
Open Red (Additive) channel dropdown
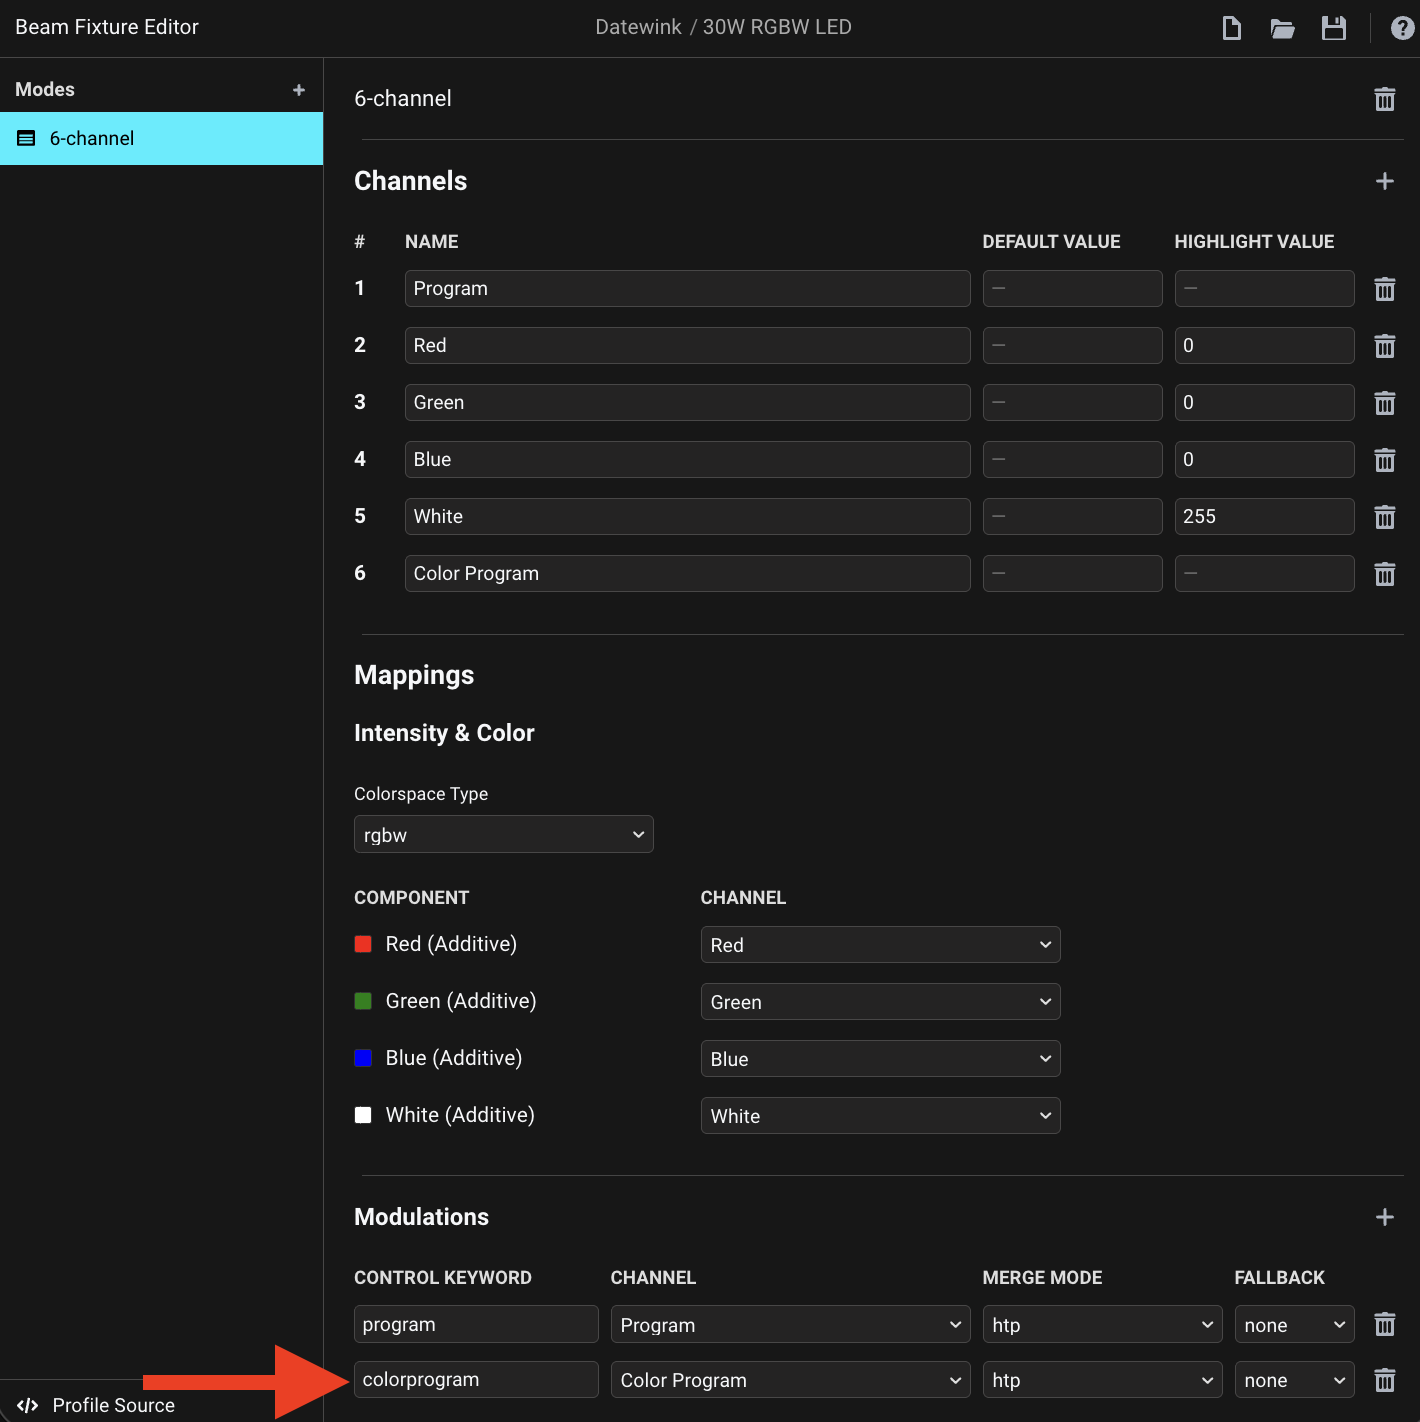(880, 945)
